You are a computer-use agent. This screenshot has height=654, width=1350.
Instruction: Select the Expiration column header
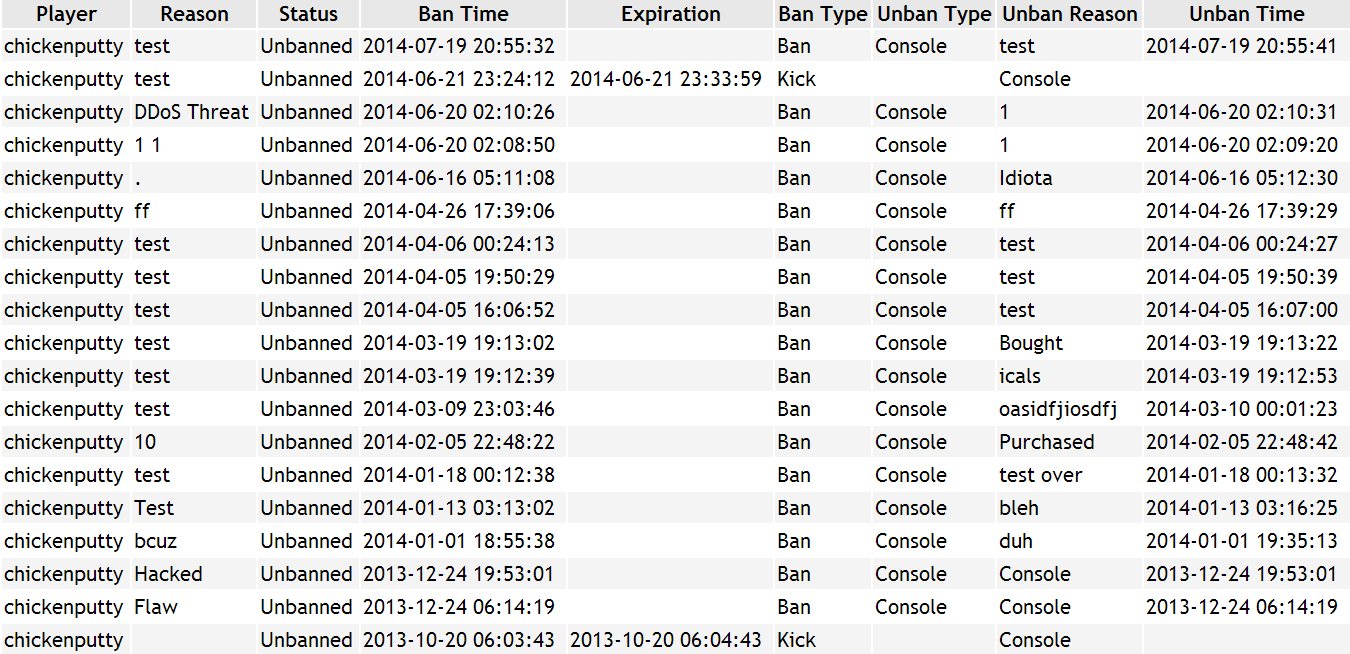click(x=670, y=14)
